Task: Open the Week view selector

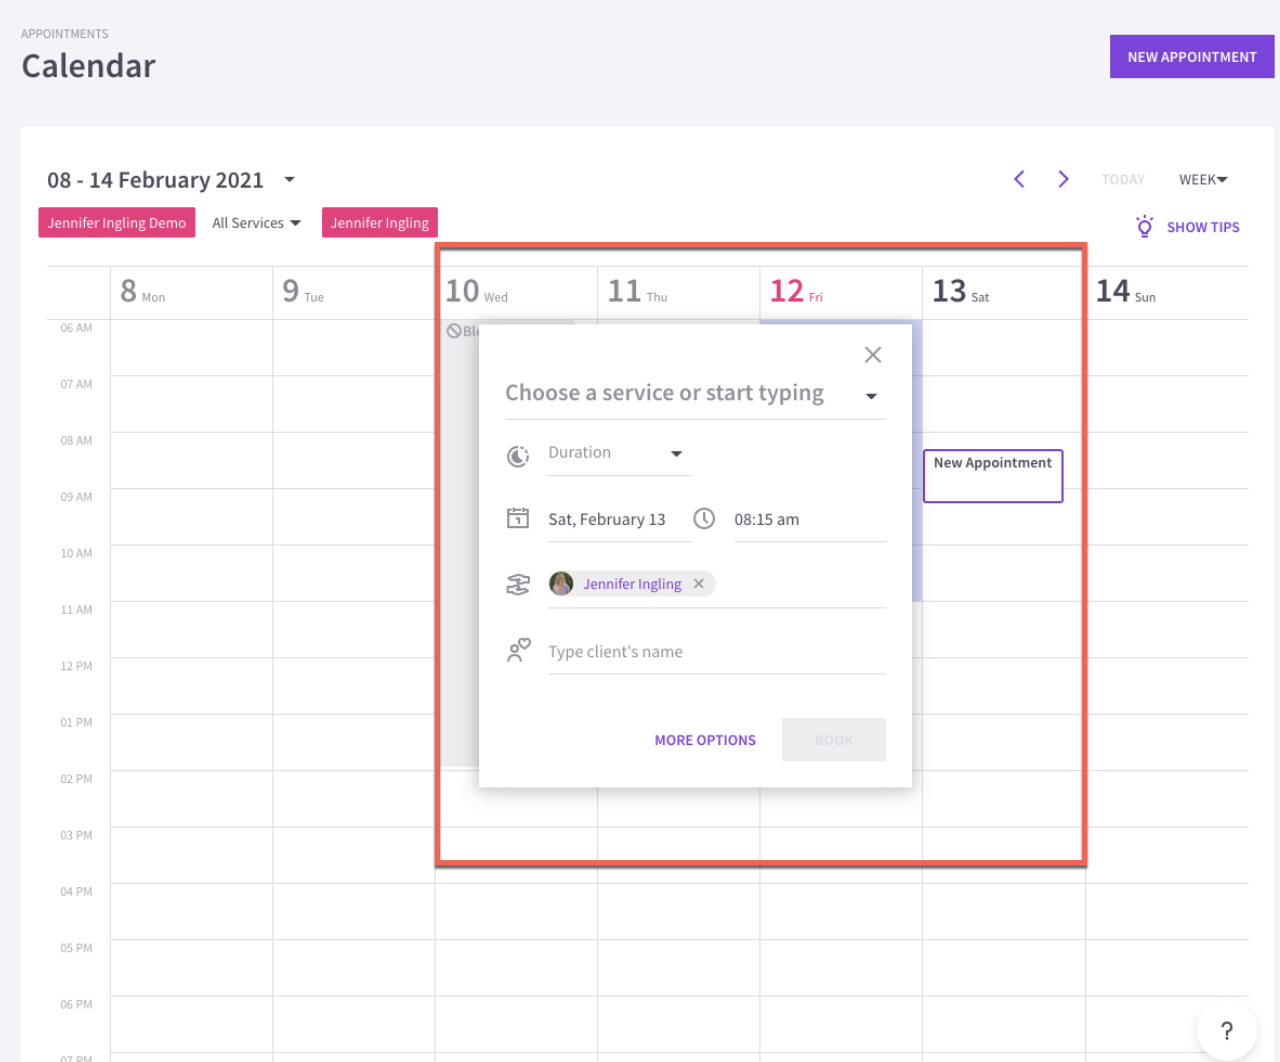Action: (x=1202, y=179)
